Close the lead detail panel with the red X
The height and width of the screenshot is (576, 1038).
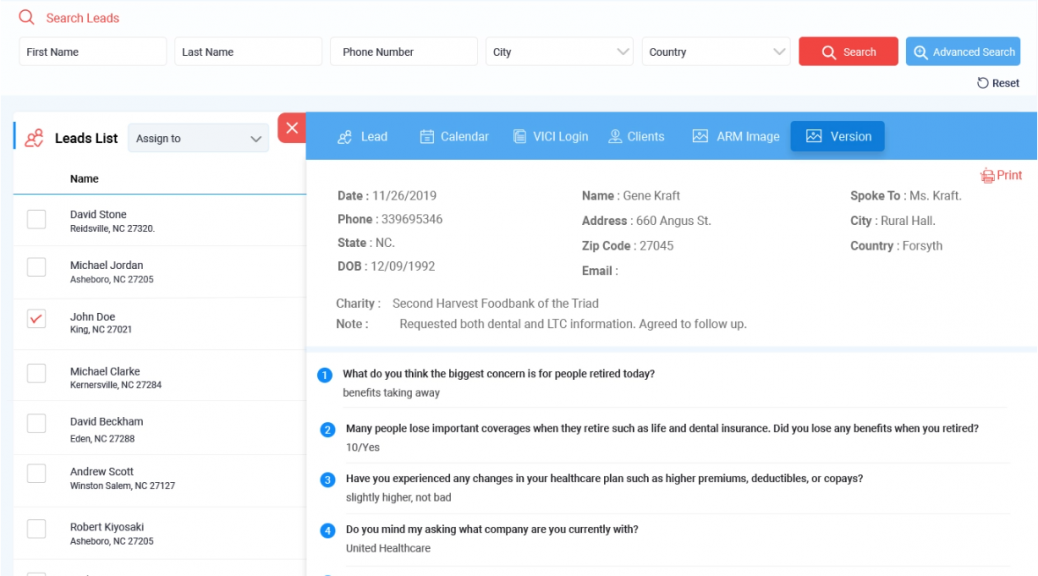(292, 128)
